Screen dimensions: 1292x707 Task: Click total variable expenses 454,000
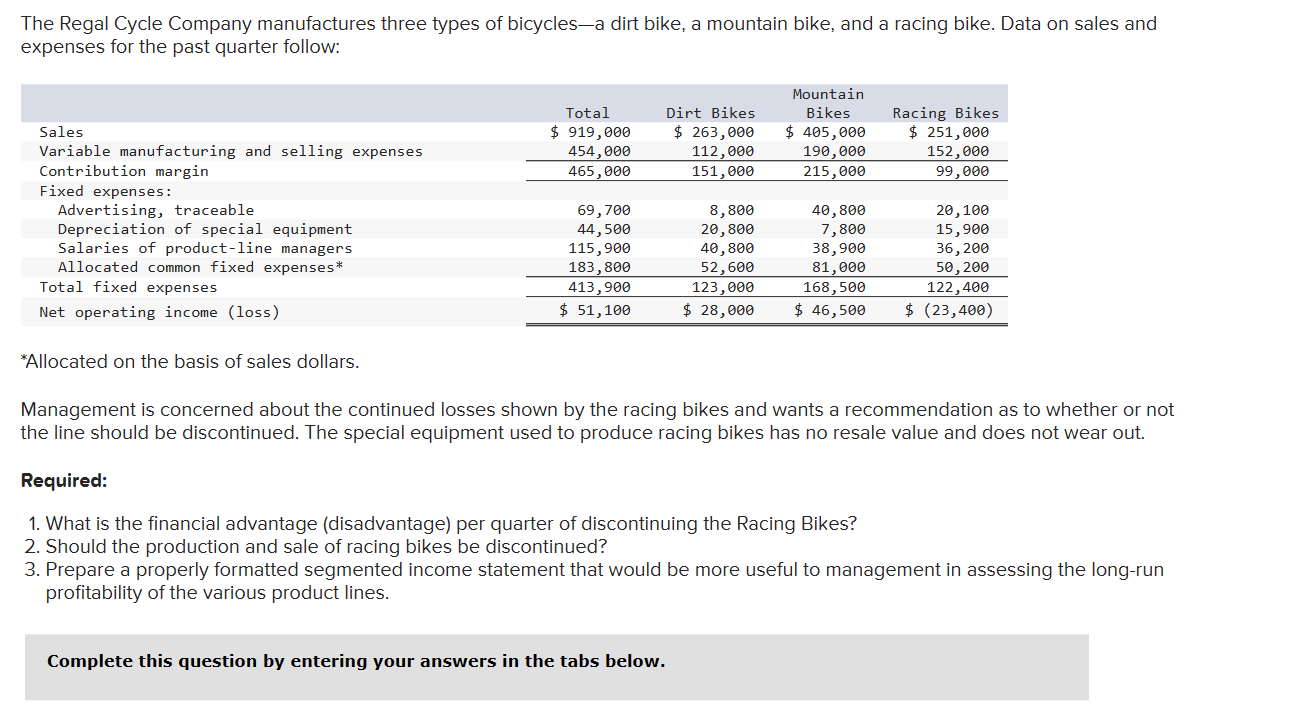pos(600,151)
